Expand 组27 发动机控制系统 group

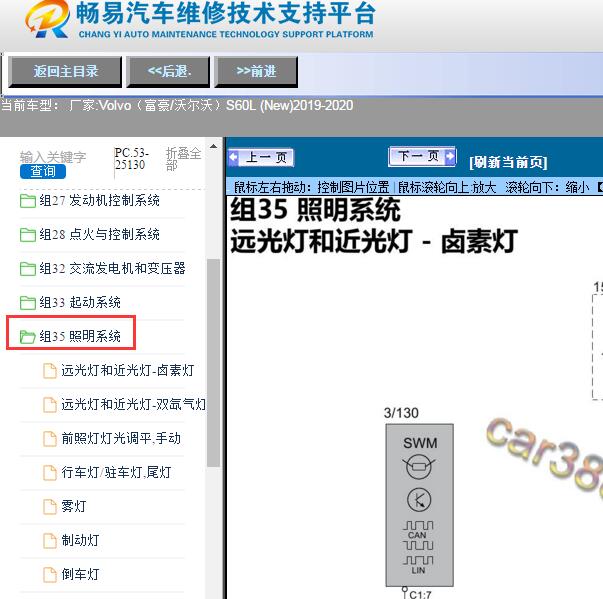(99, 201)
